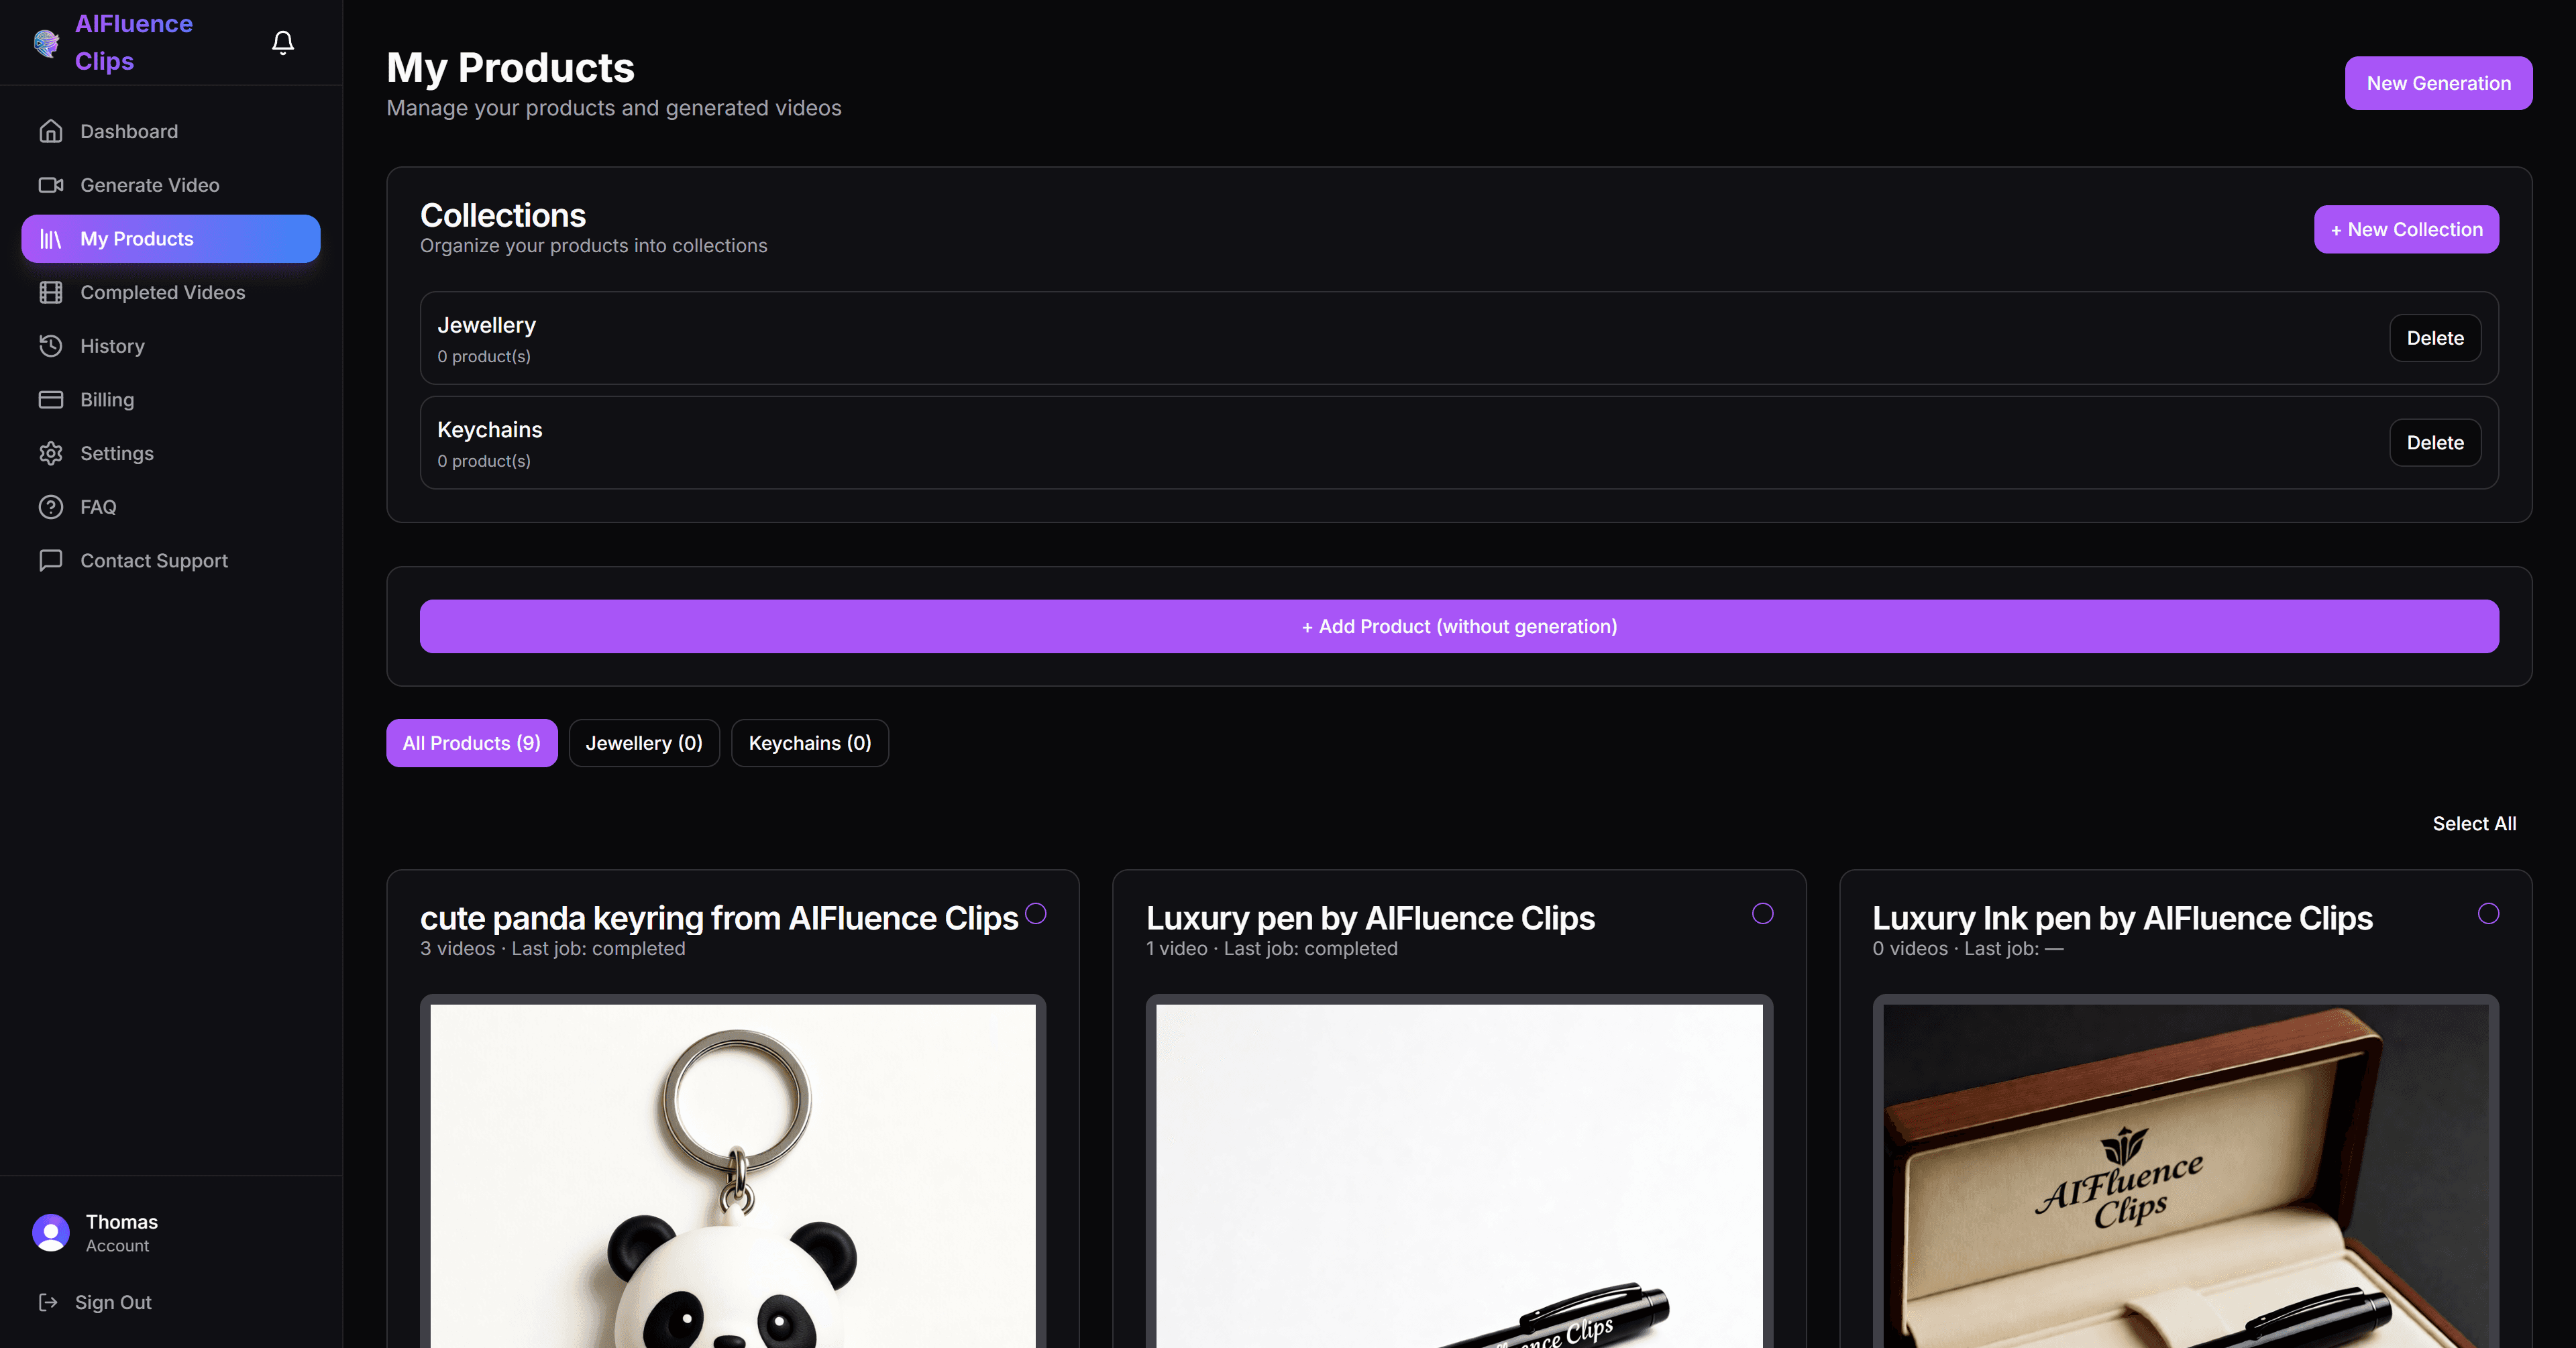Select the cute panda keyring product circle
This screenshot has width=2576, height=1348.
point(1036,913)
